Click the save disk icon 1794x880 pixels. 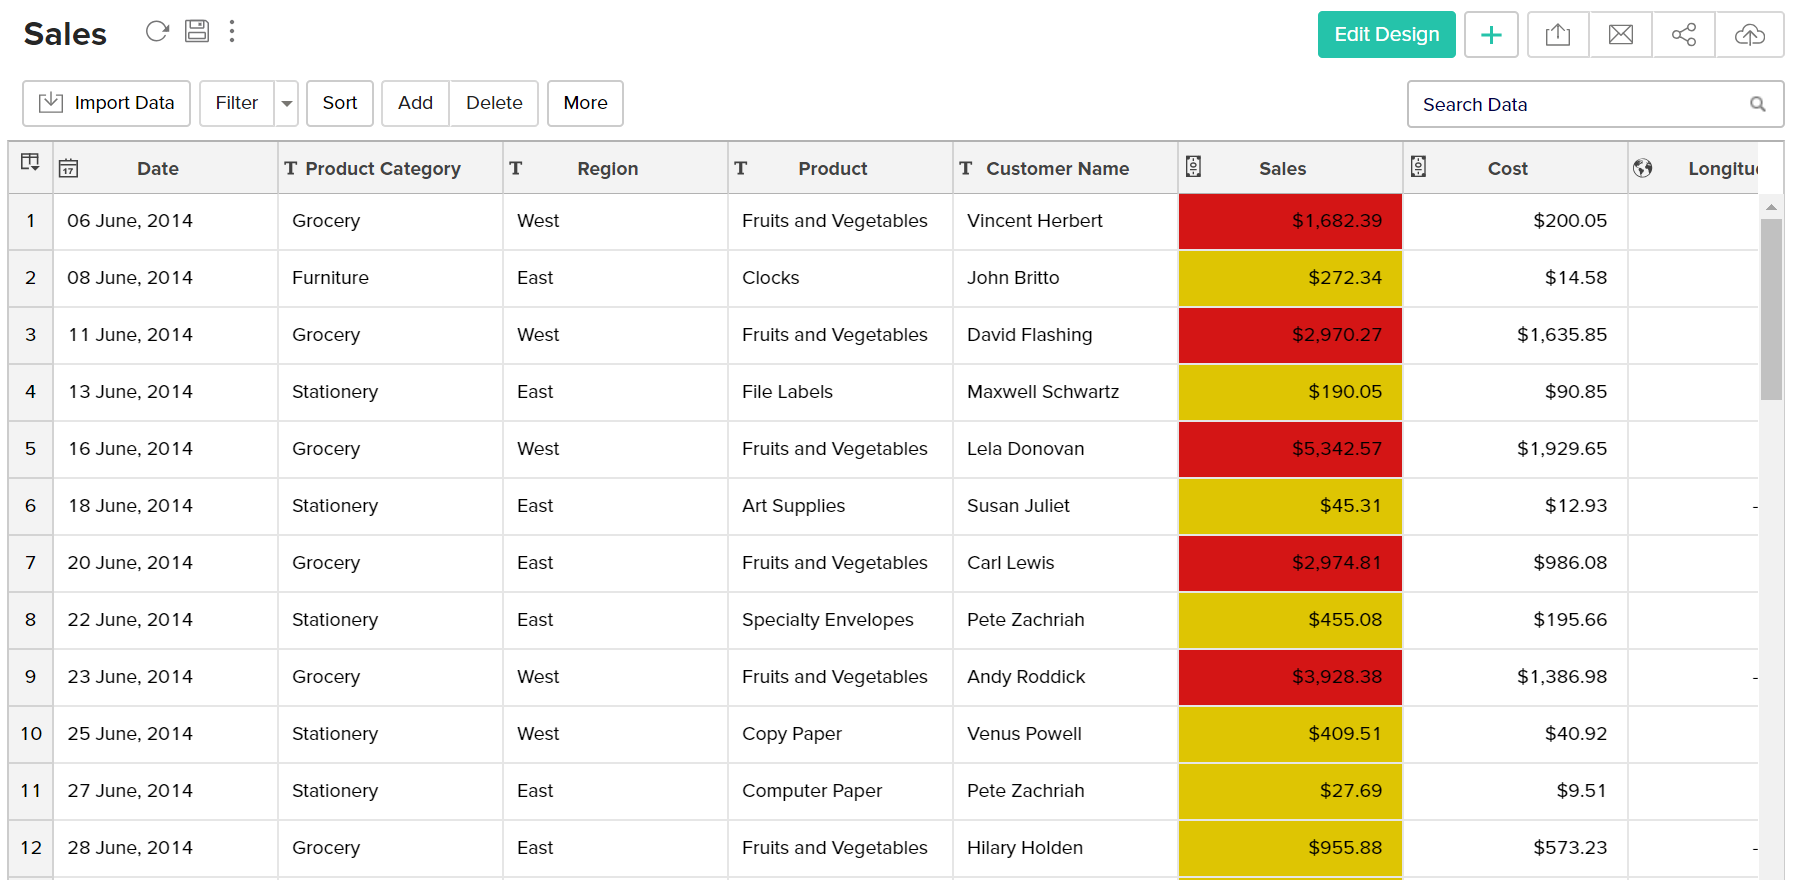[197, 31]
